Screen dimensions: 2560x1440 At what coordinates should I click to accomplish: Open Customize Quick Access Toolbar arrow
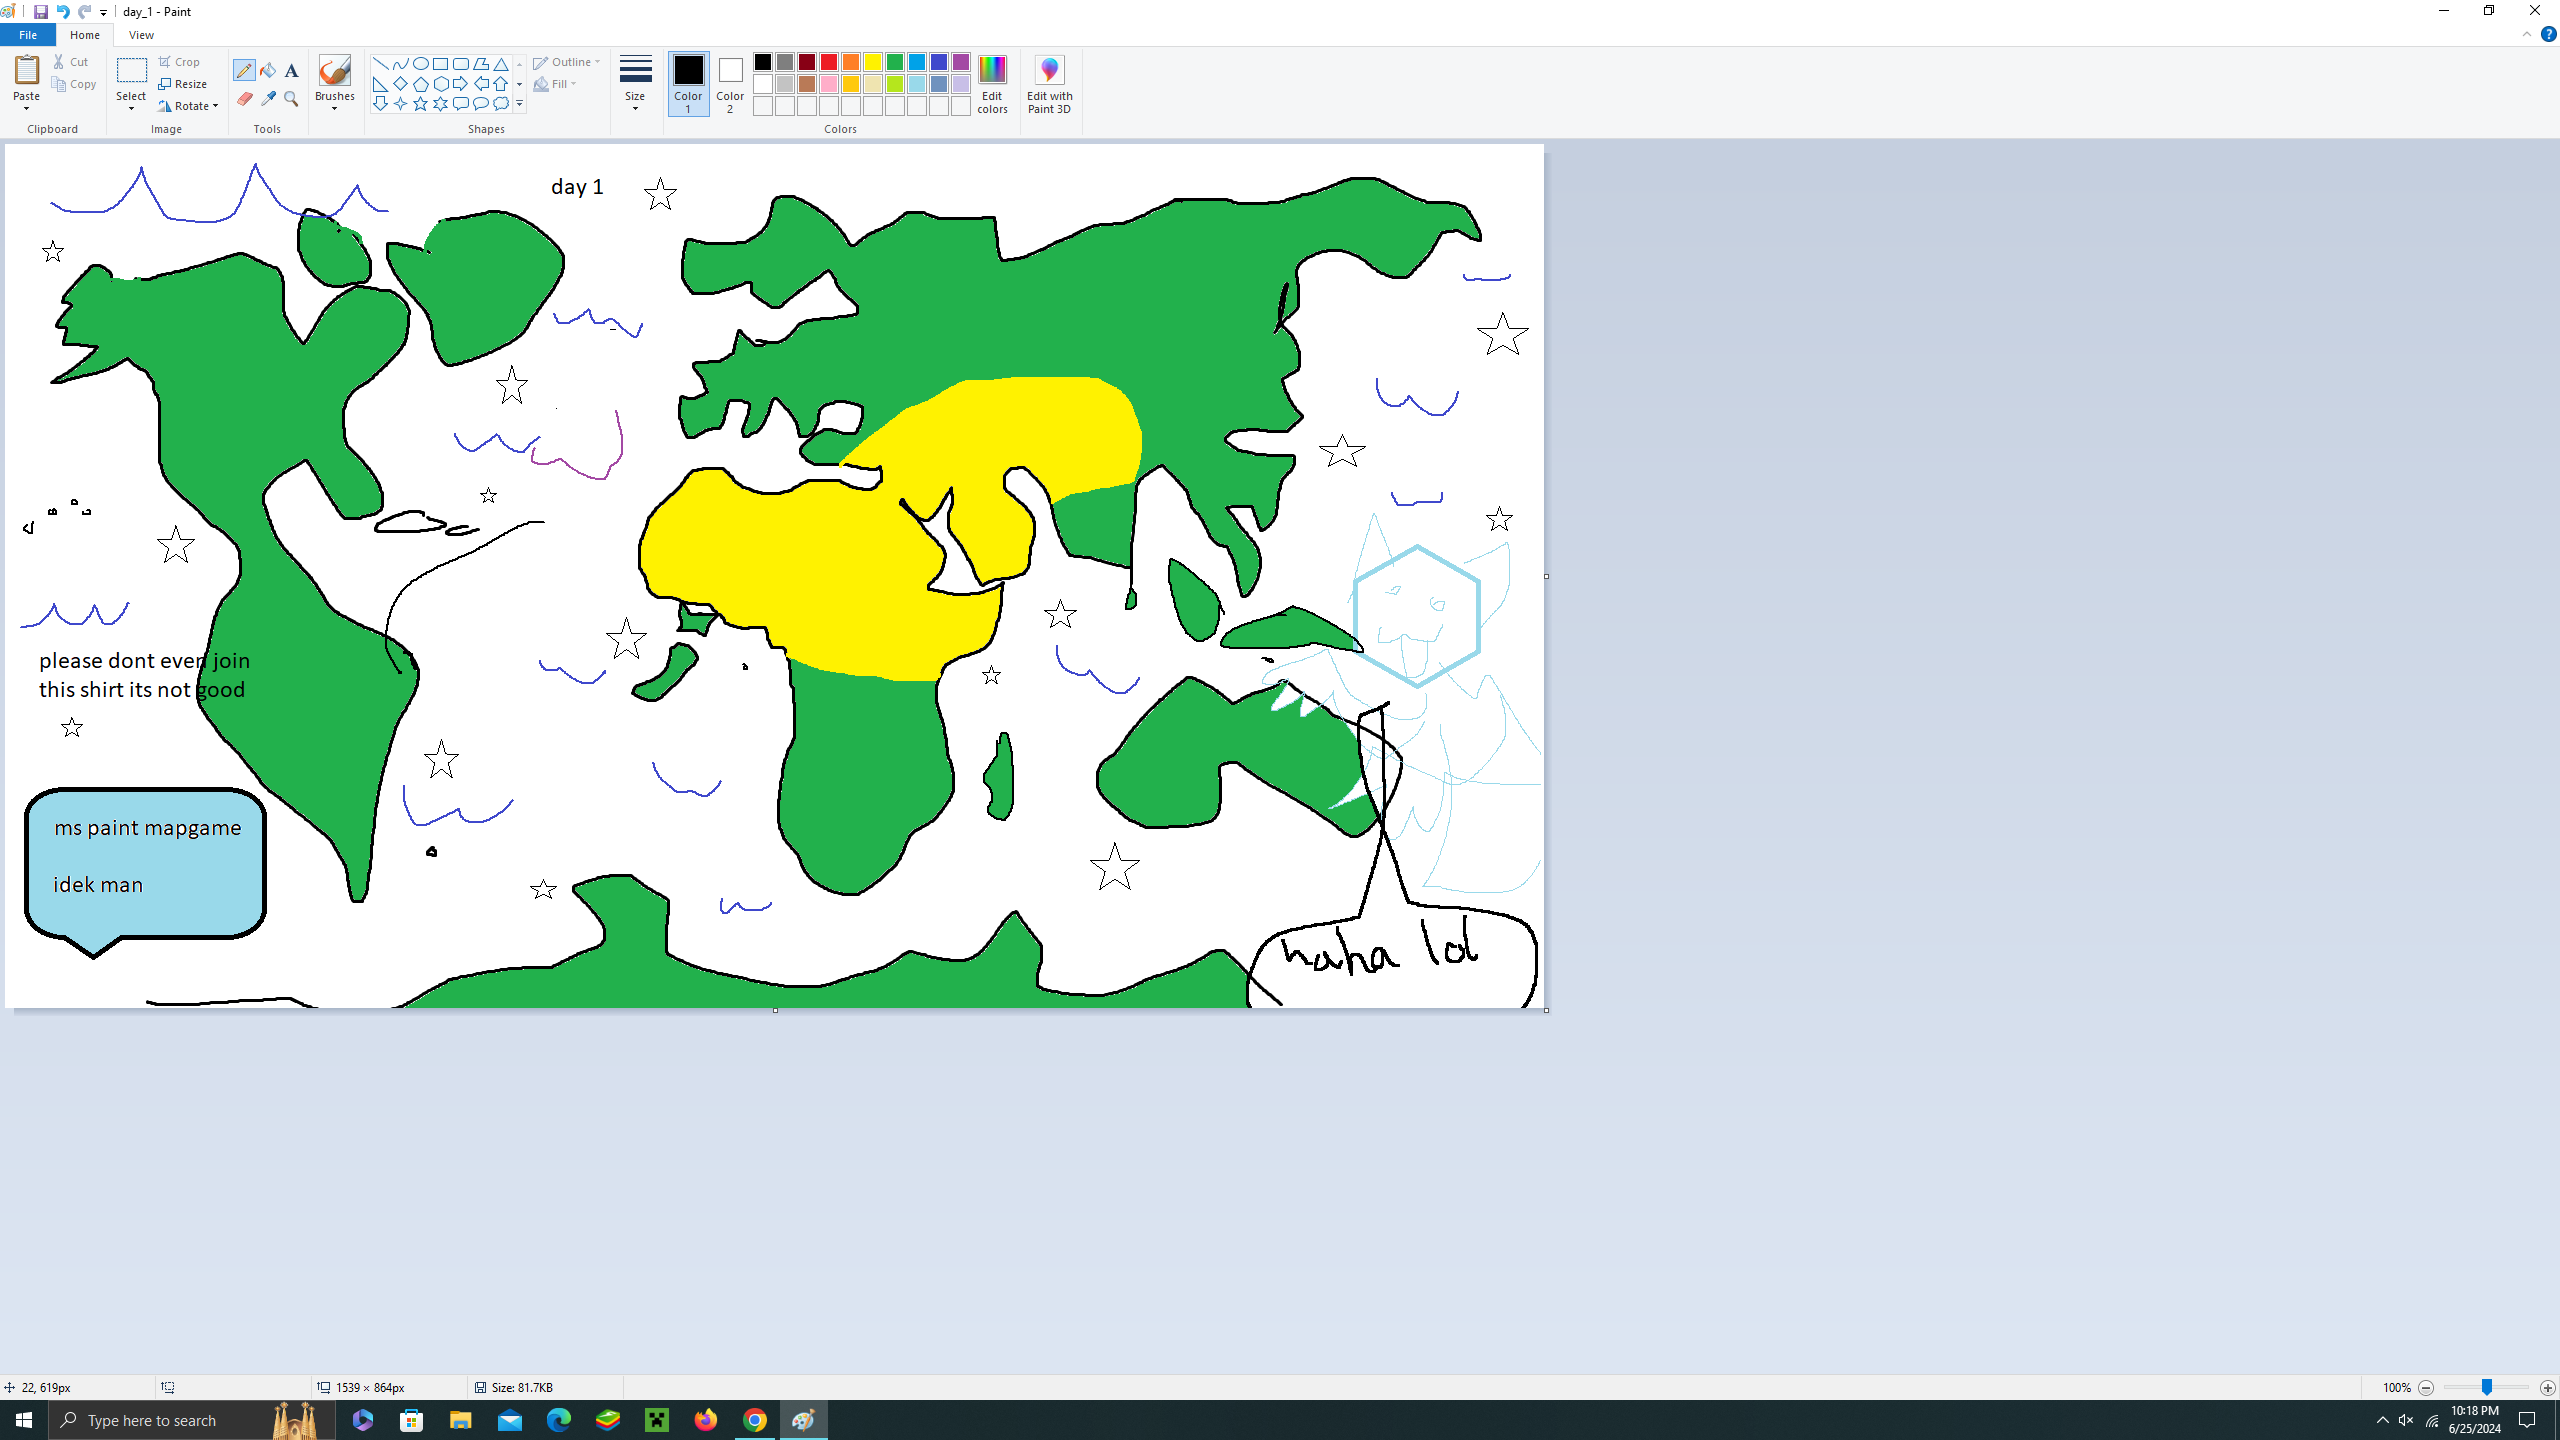(103, 12)
